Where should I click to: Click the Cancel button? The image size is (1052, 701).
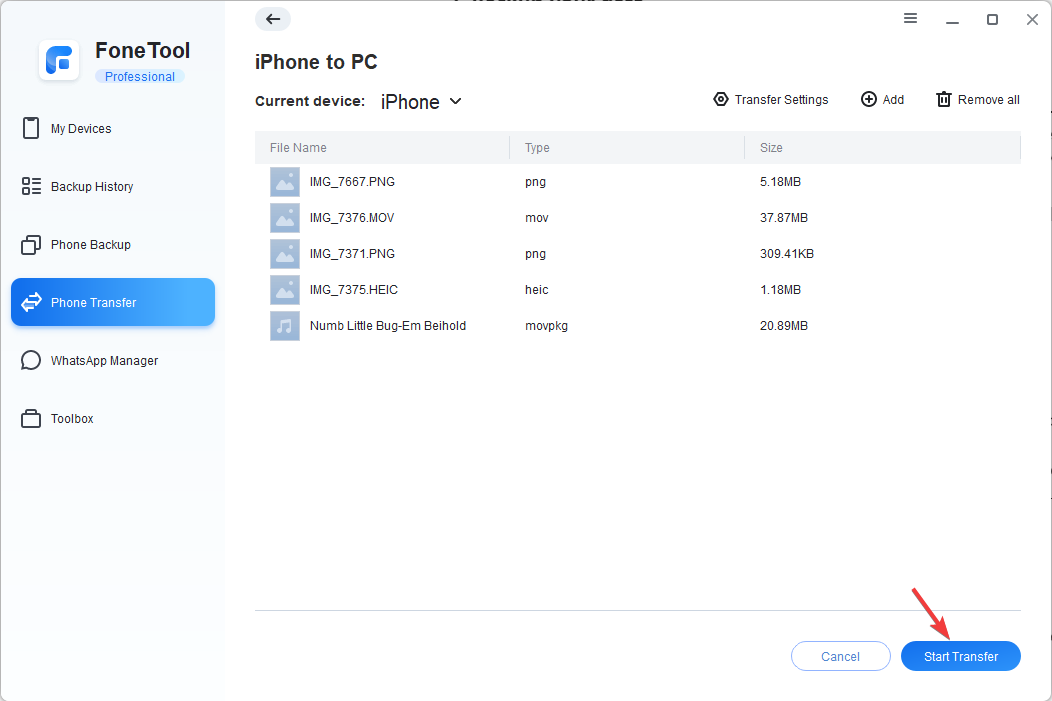click(x=841, y=656)
